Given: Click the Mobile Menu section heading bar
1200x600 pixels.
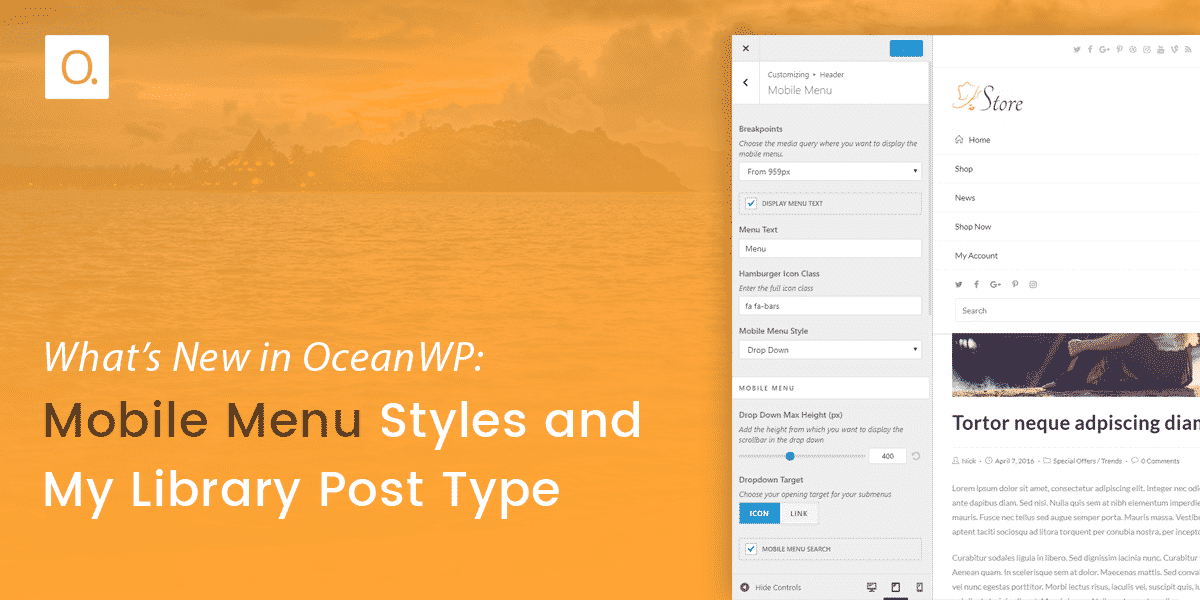Looking at the screenshot, I should click(x=830, y=387).
